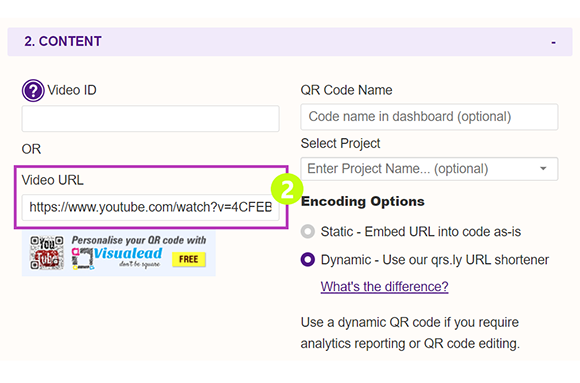
Task: Click the Video URL input field
Action: pos(150,207)
